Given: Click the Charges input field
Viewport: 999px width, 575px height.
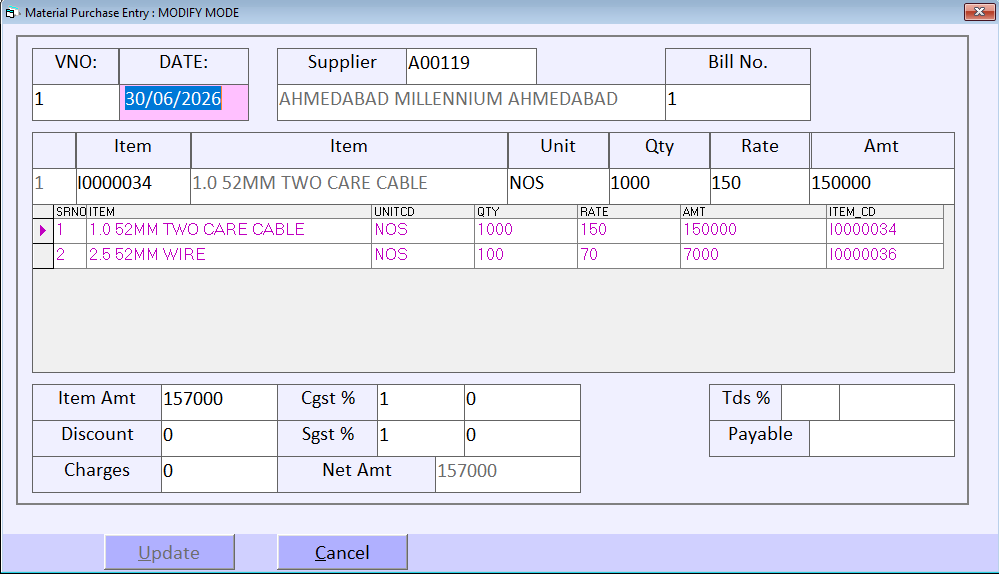Looking at the screenshot, I should [x=219, y=474].
